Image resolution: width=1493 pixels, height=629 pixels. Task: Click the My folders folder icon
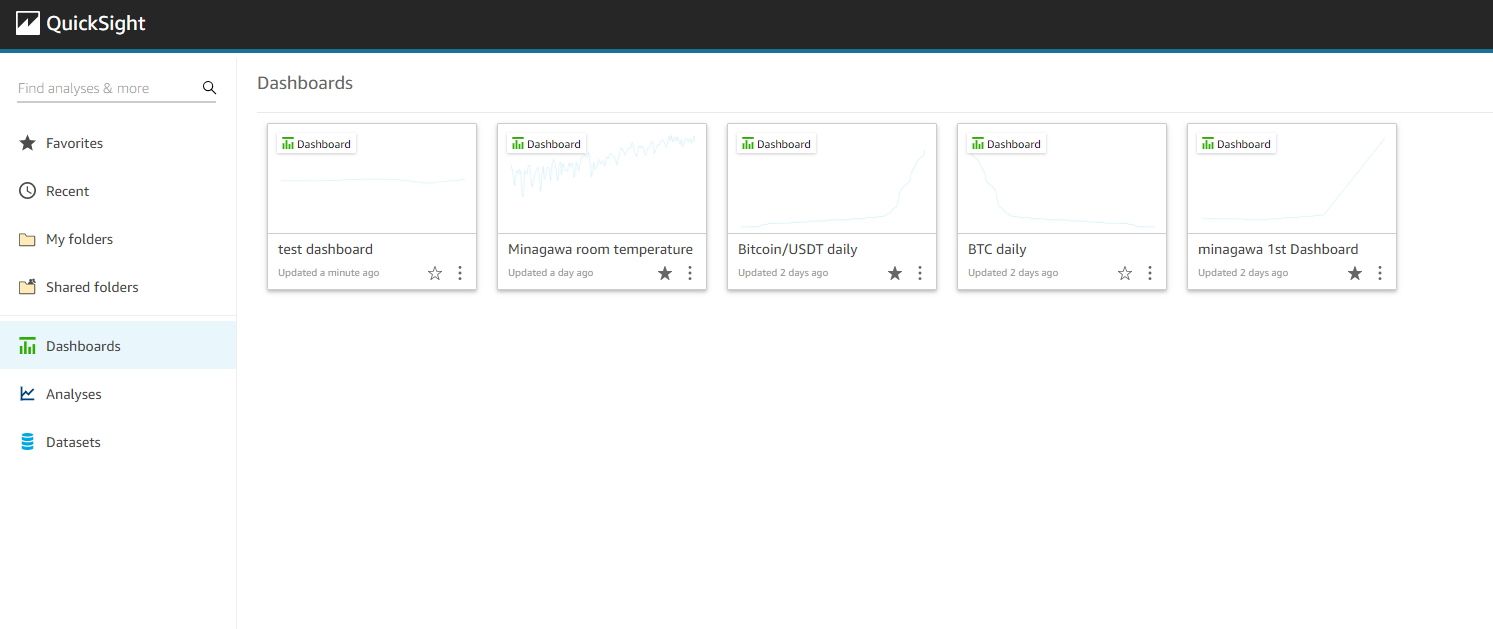[28, 239]
